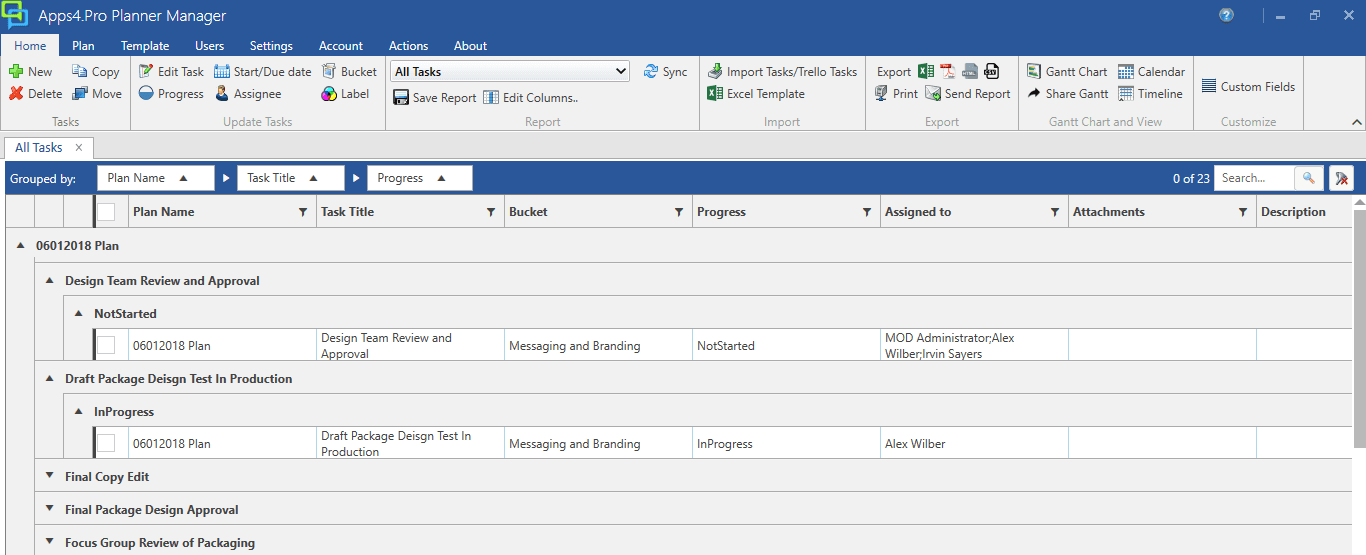Tick checkbox for Draft Package Deisgn row

pos(106,443)
